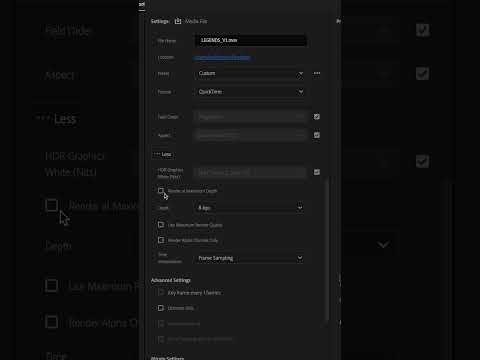The width and height of the screenshot is (480, 360).
Task: Enable Render at Maximum Depth checkbox
Action: click(161, 191)
